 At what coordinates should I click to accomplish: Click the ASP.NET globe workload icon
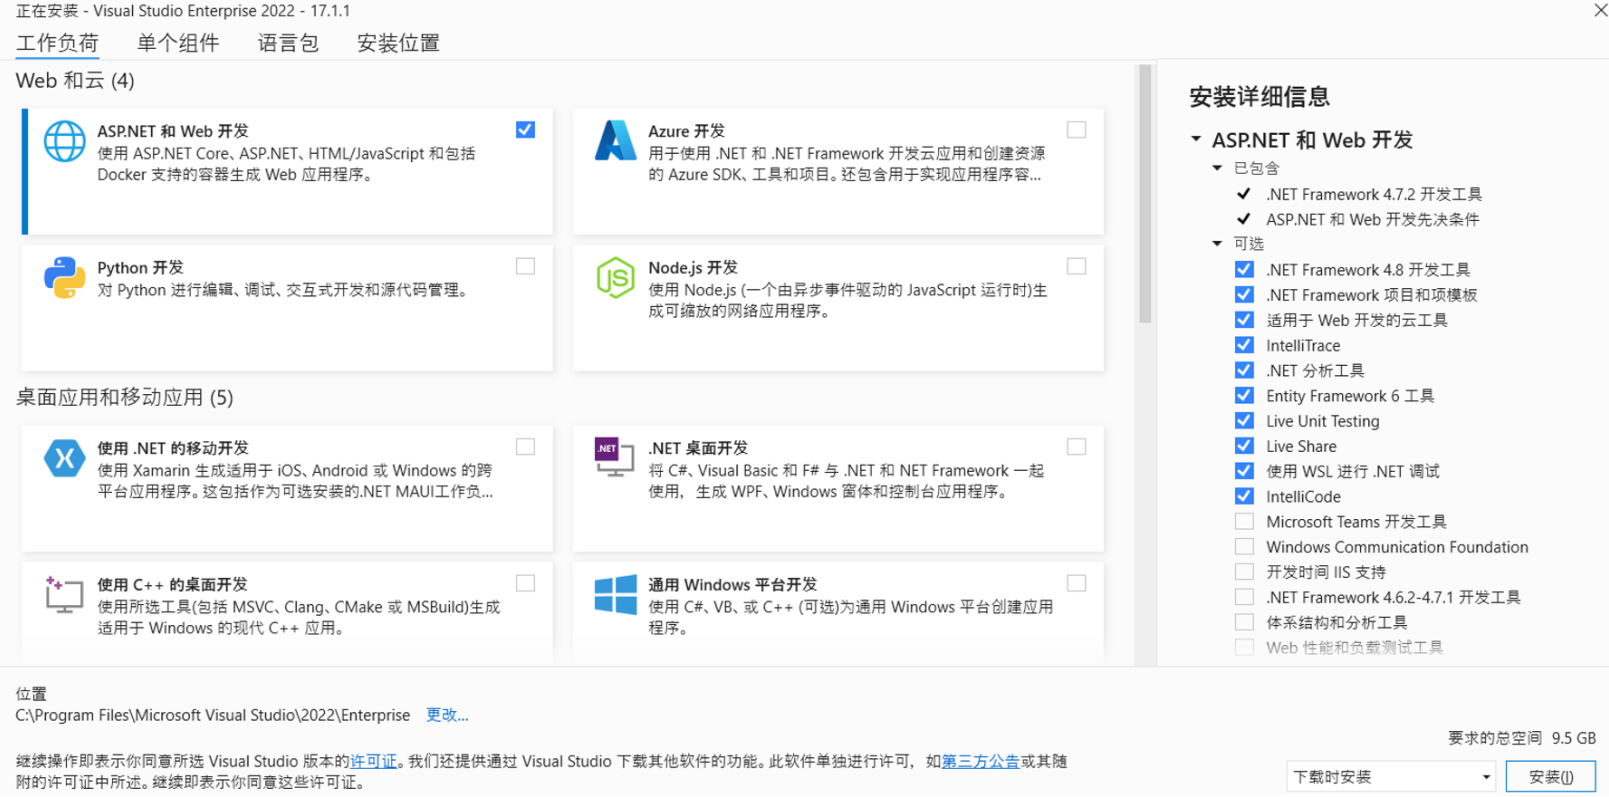(x=64, y=141)
